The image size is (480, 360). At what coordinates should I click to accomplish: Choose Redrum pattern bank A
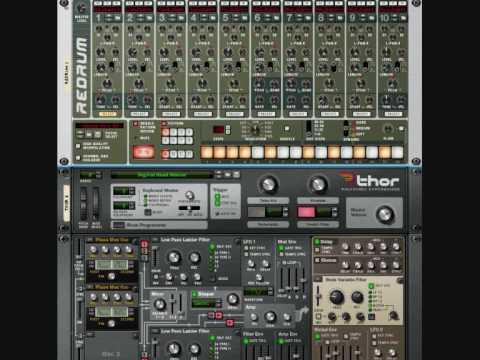(x=166, y=154)
